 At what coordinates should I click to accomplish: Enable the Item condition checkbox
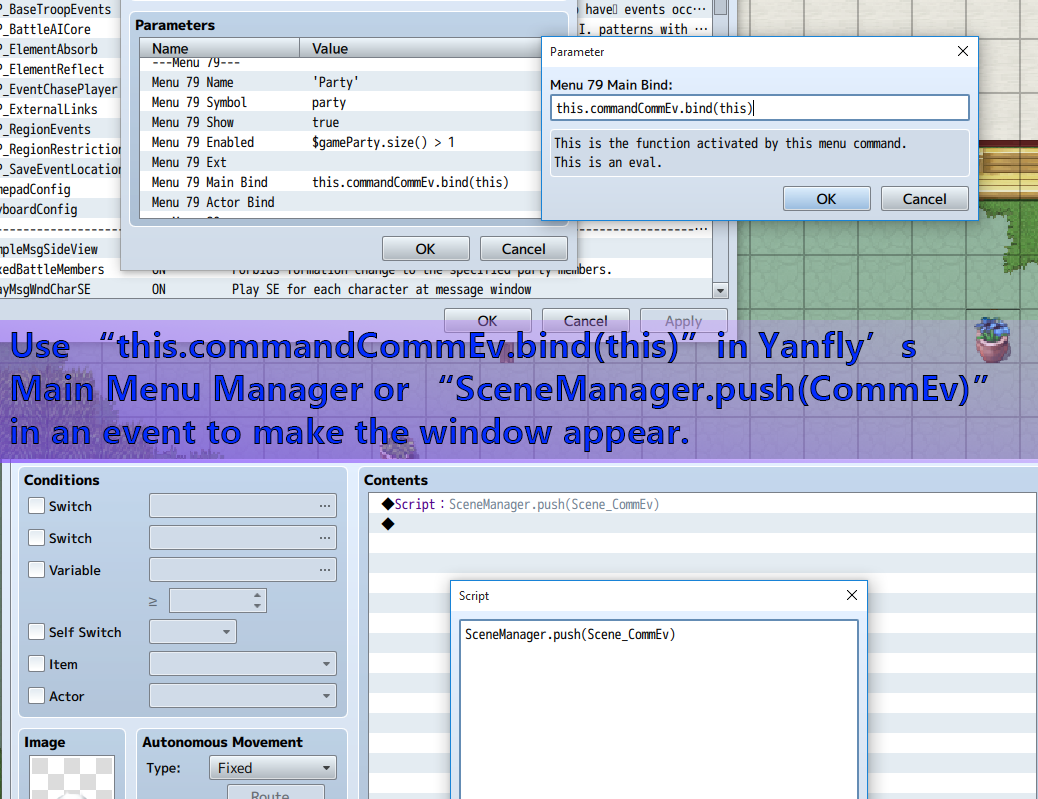click(37, 664)
